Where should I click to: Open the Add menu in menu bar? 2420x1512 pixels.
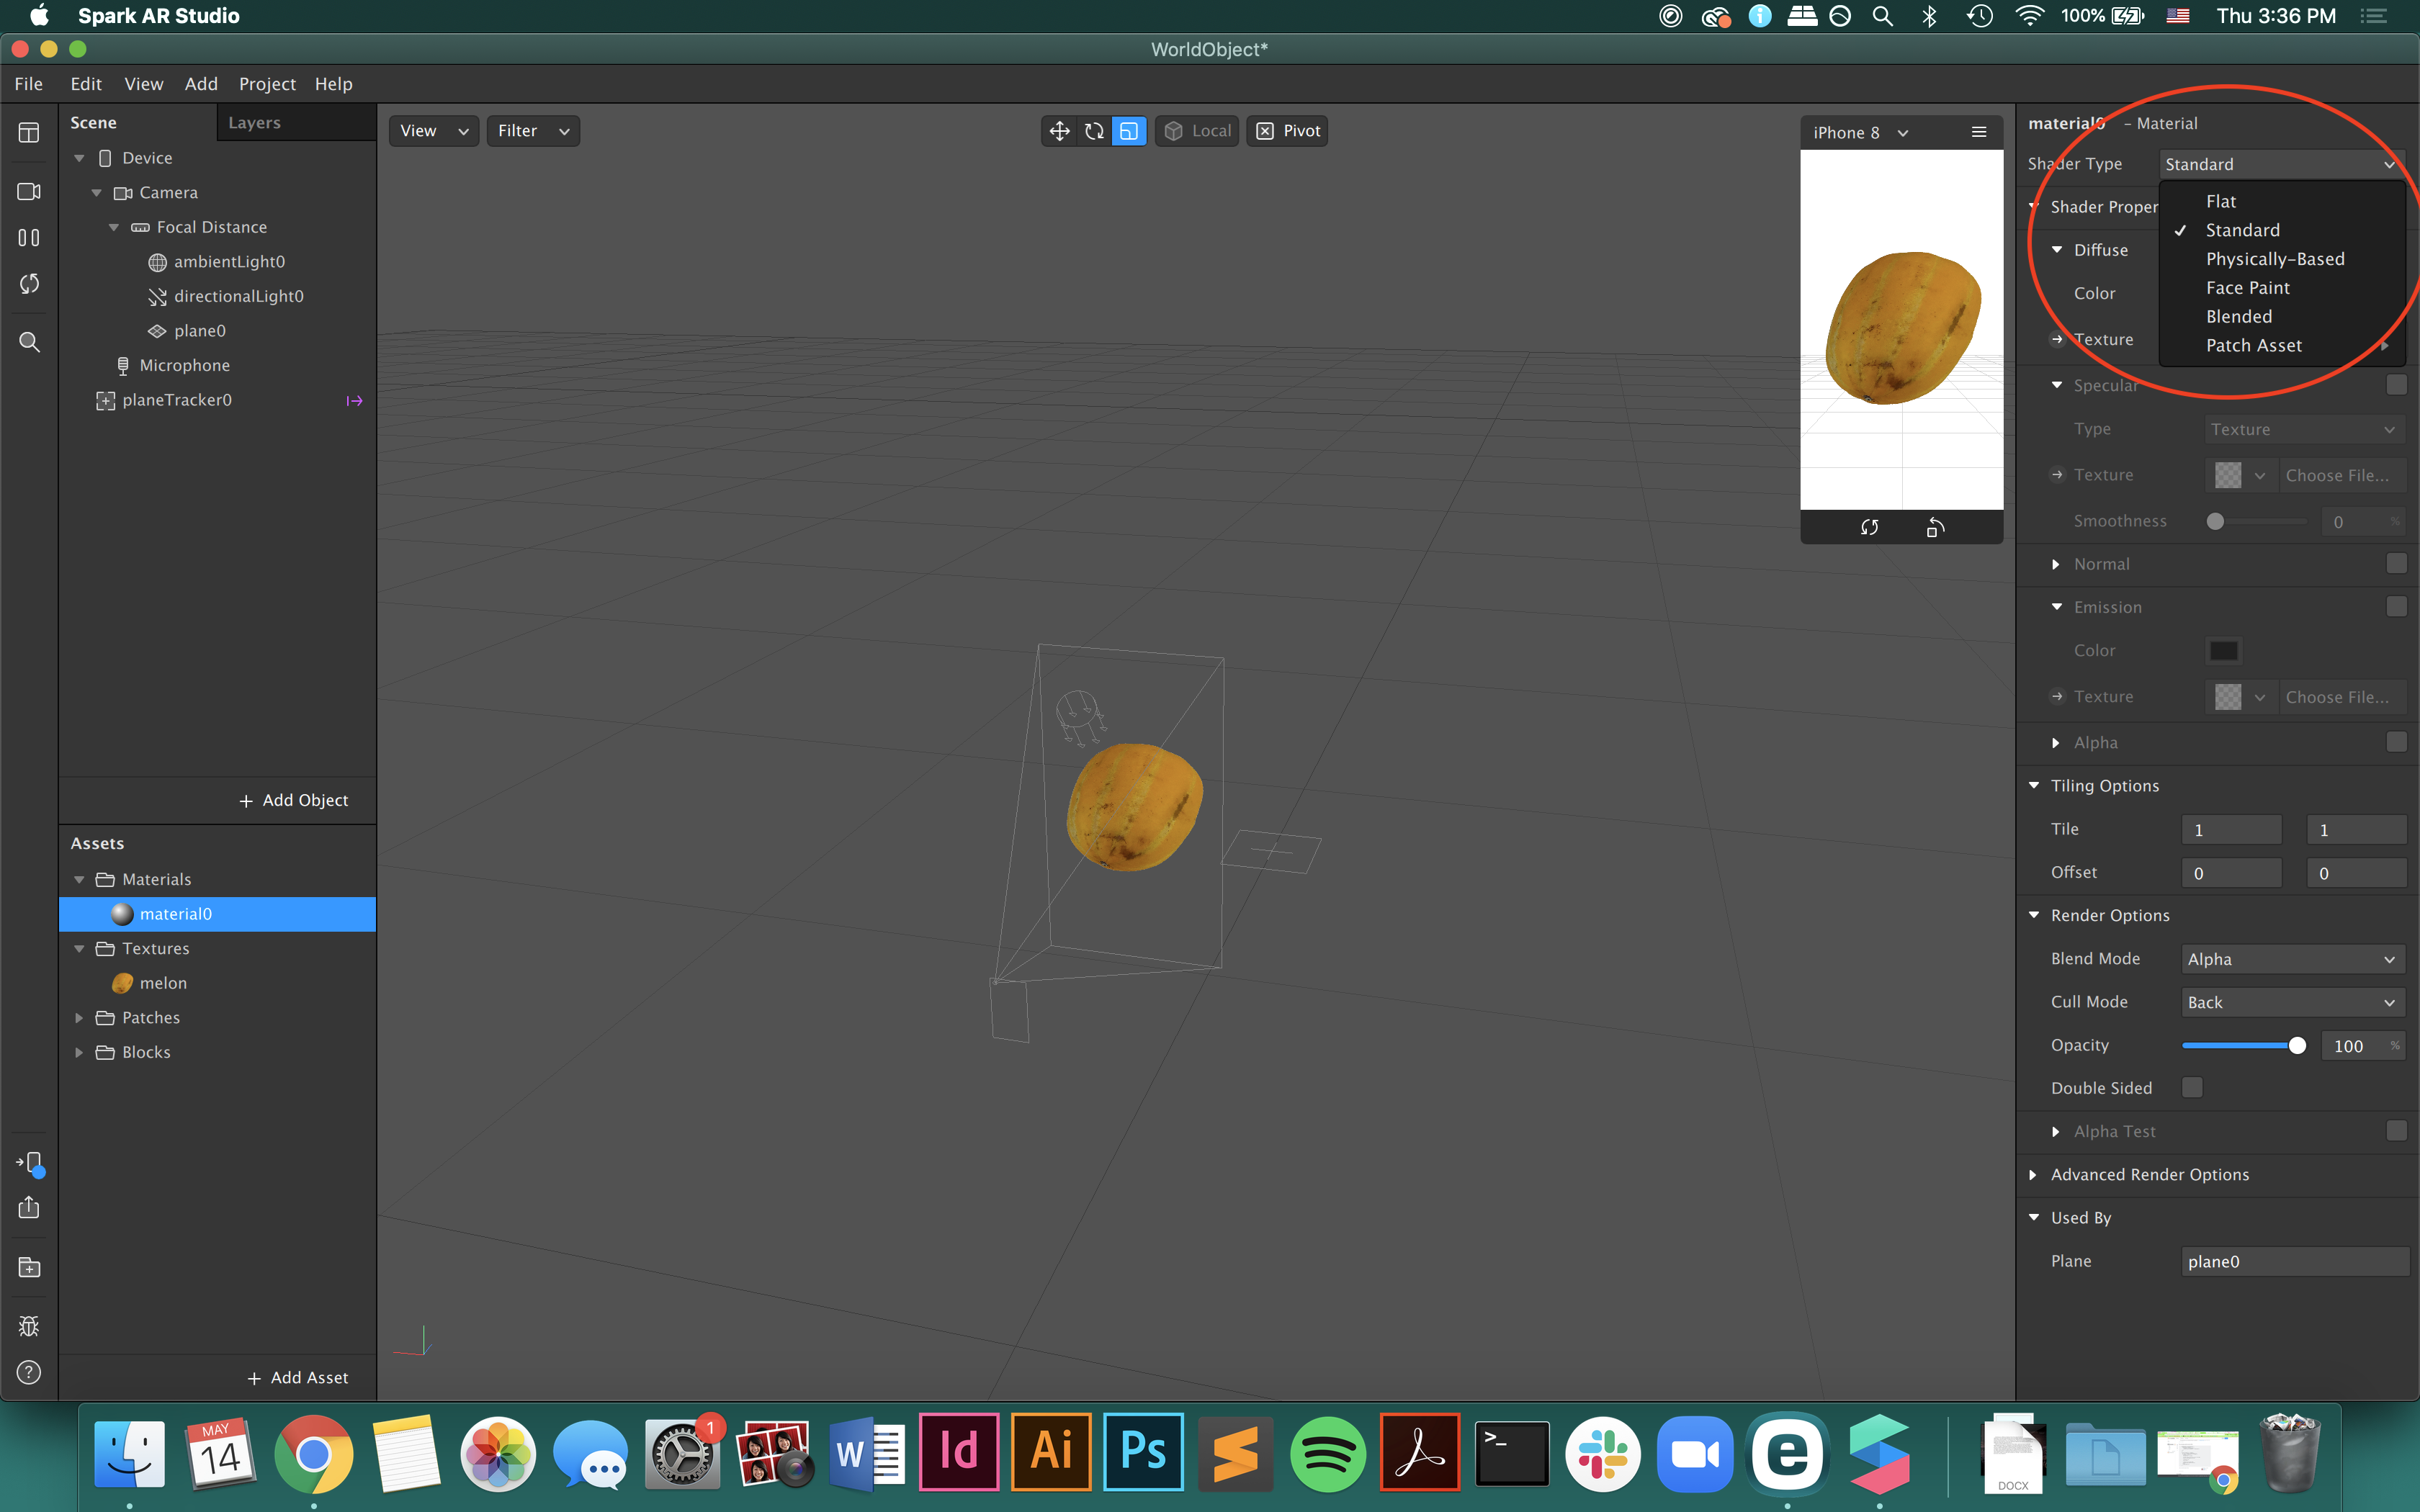(x=200, y=84)
